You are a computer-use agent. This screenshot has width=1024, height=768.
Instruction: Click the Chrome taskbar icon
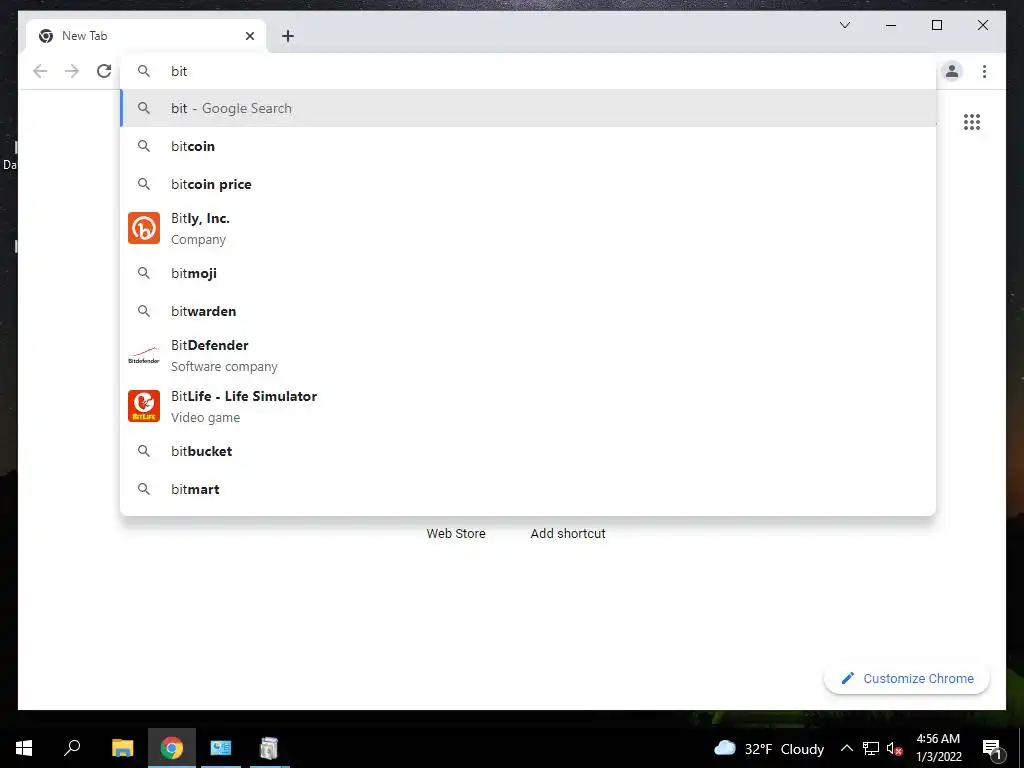click(x=172, y=748)
